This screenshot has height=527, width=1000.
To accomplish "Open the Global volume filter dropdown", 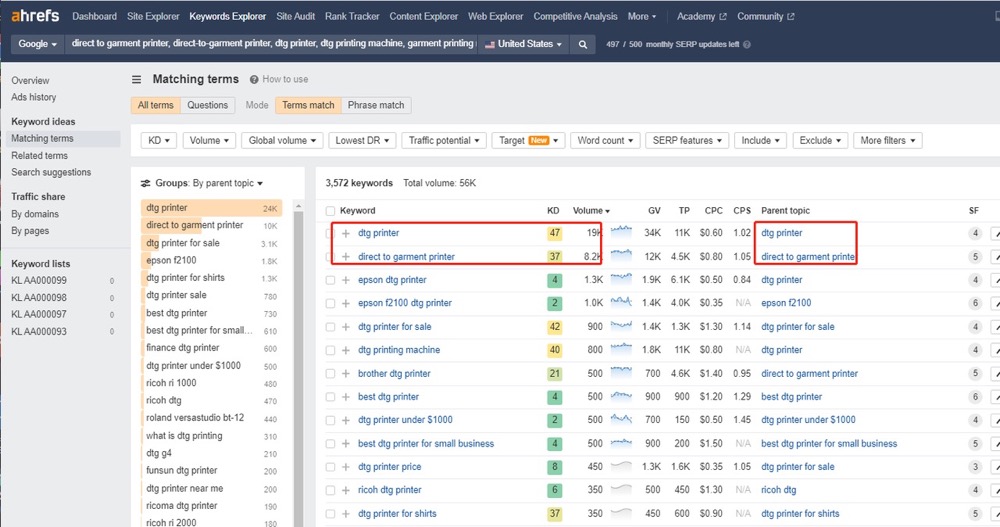I will click(x=282, y=140).
